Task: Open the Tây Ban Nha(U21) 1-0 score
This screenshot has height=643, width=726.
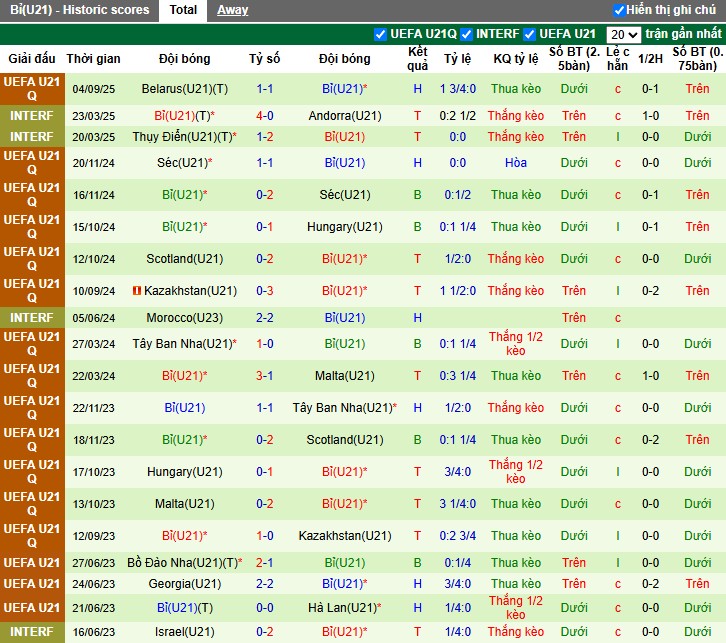Action: point(265,344)
